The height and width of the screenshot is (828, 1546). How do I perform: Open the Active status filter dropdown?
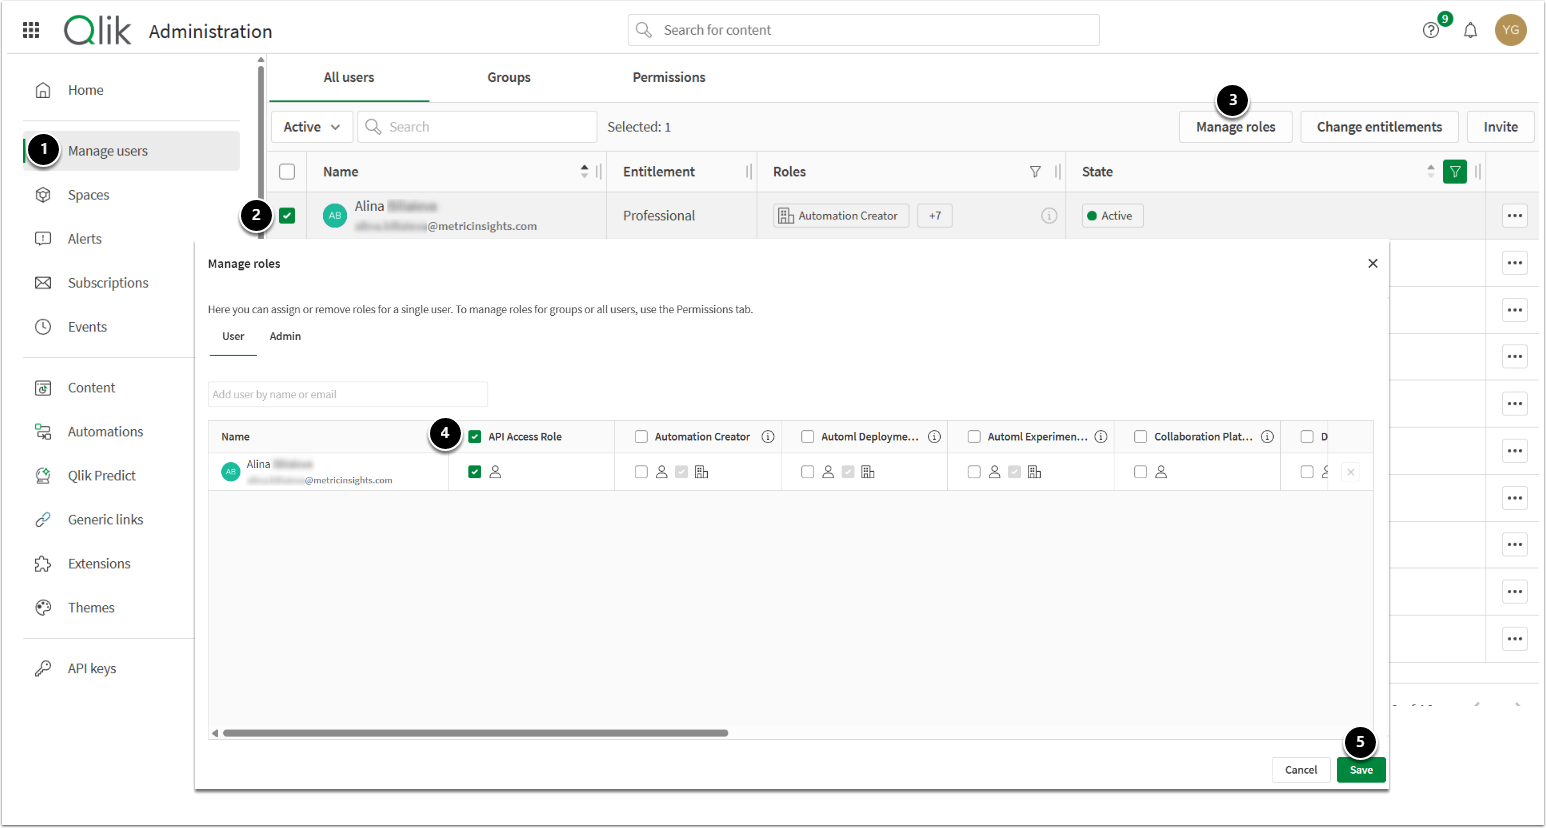click(312, 127)
